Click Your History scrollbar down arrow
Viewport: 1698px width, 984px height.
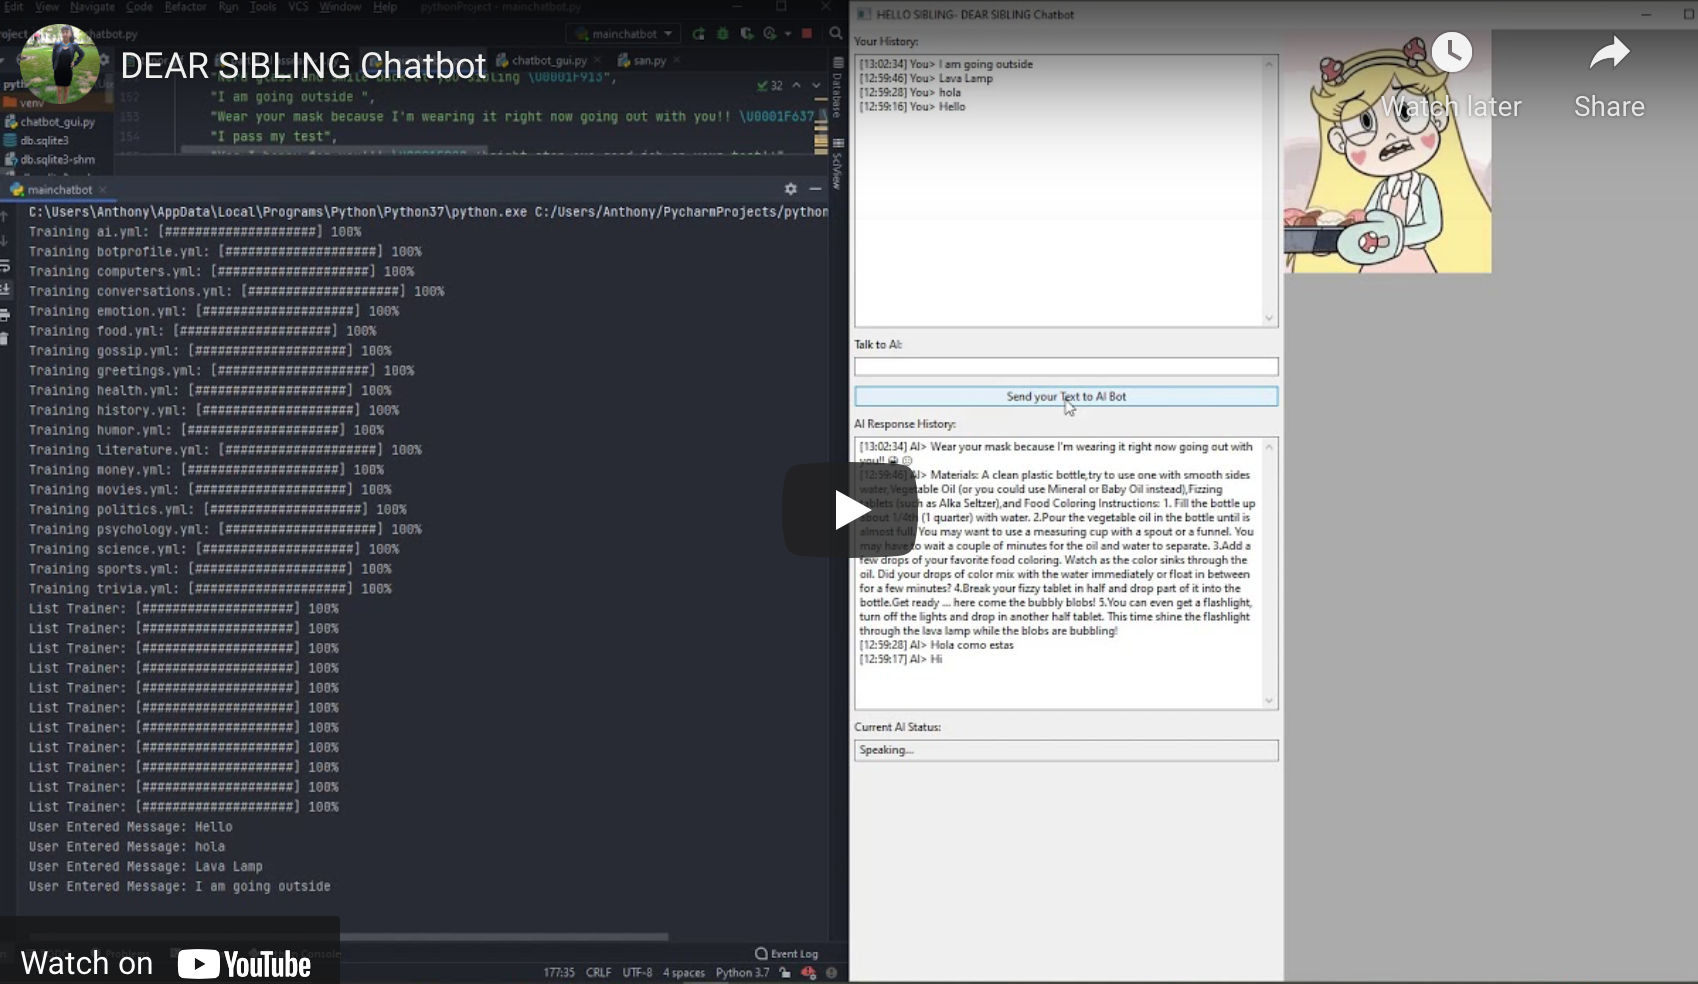pos(1269,318)
